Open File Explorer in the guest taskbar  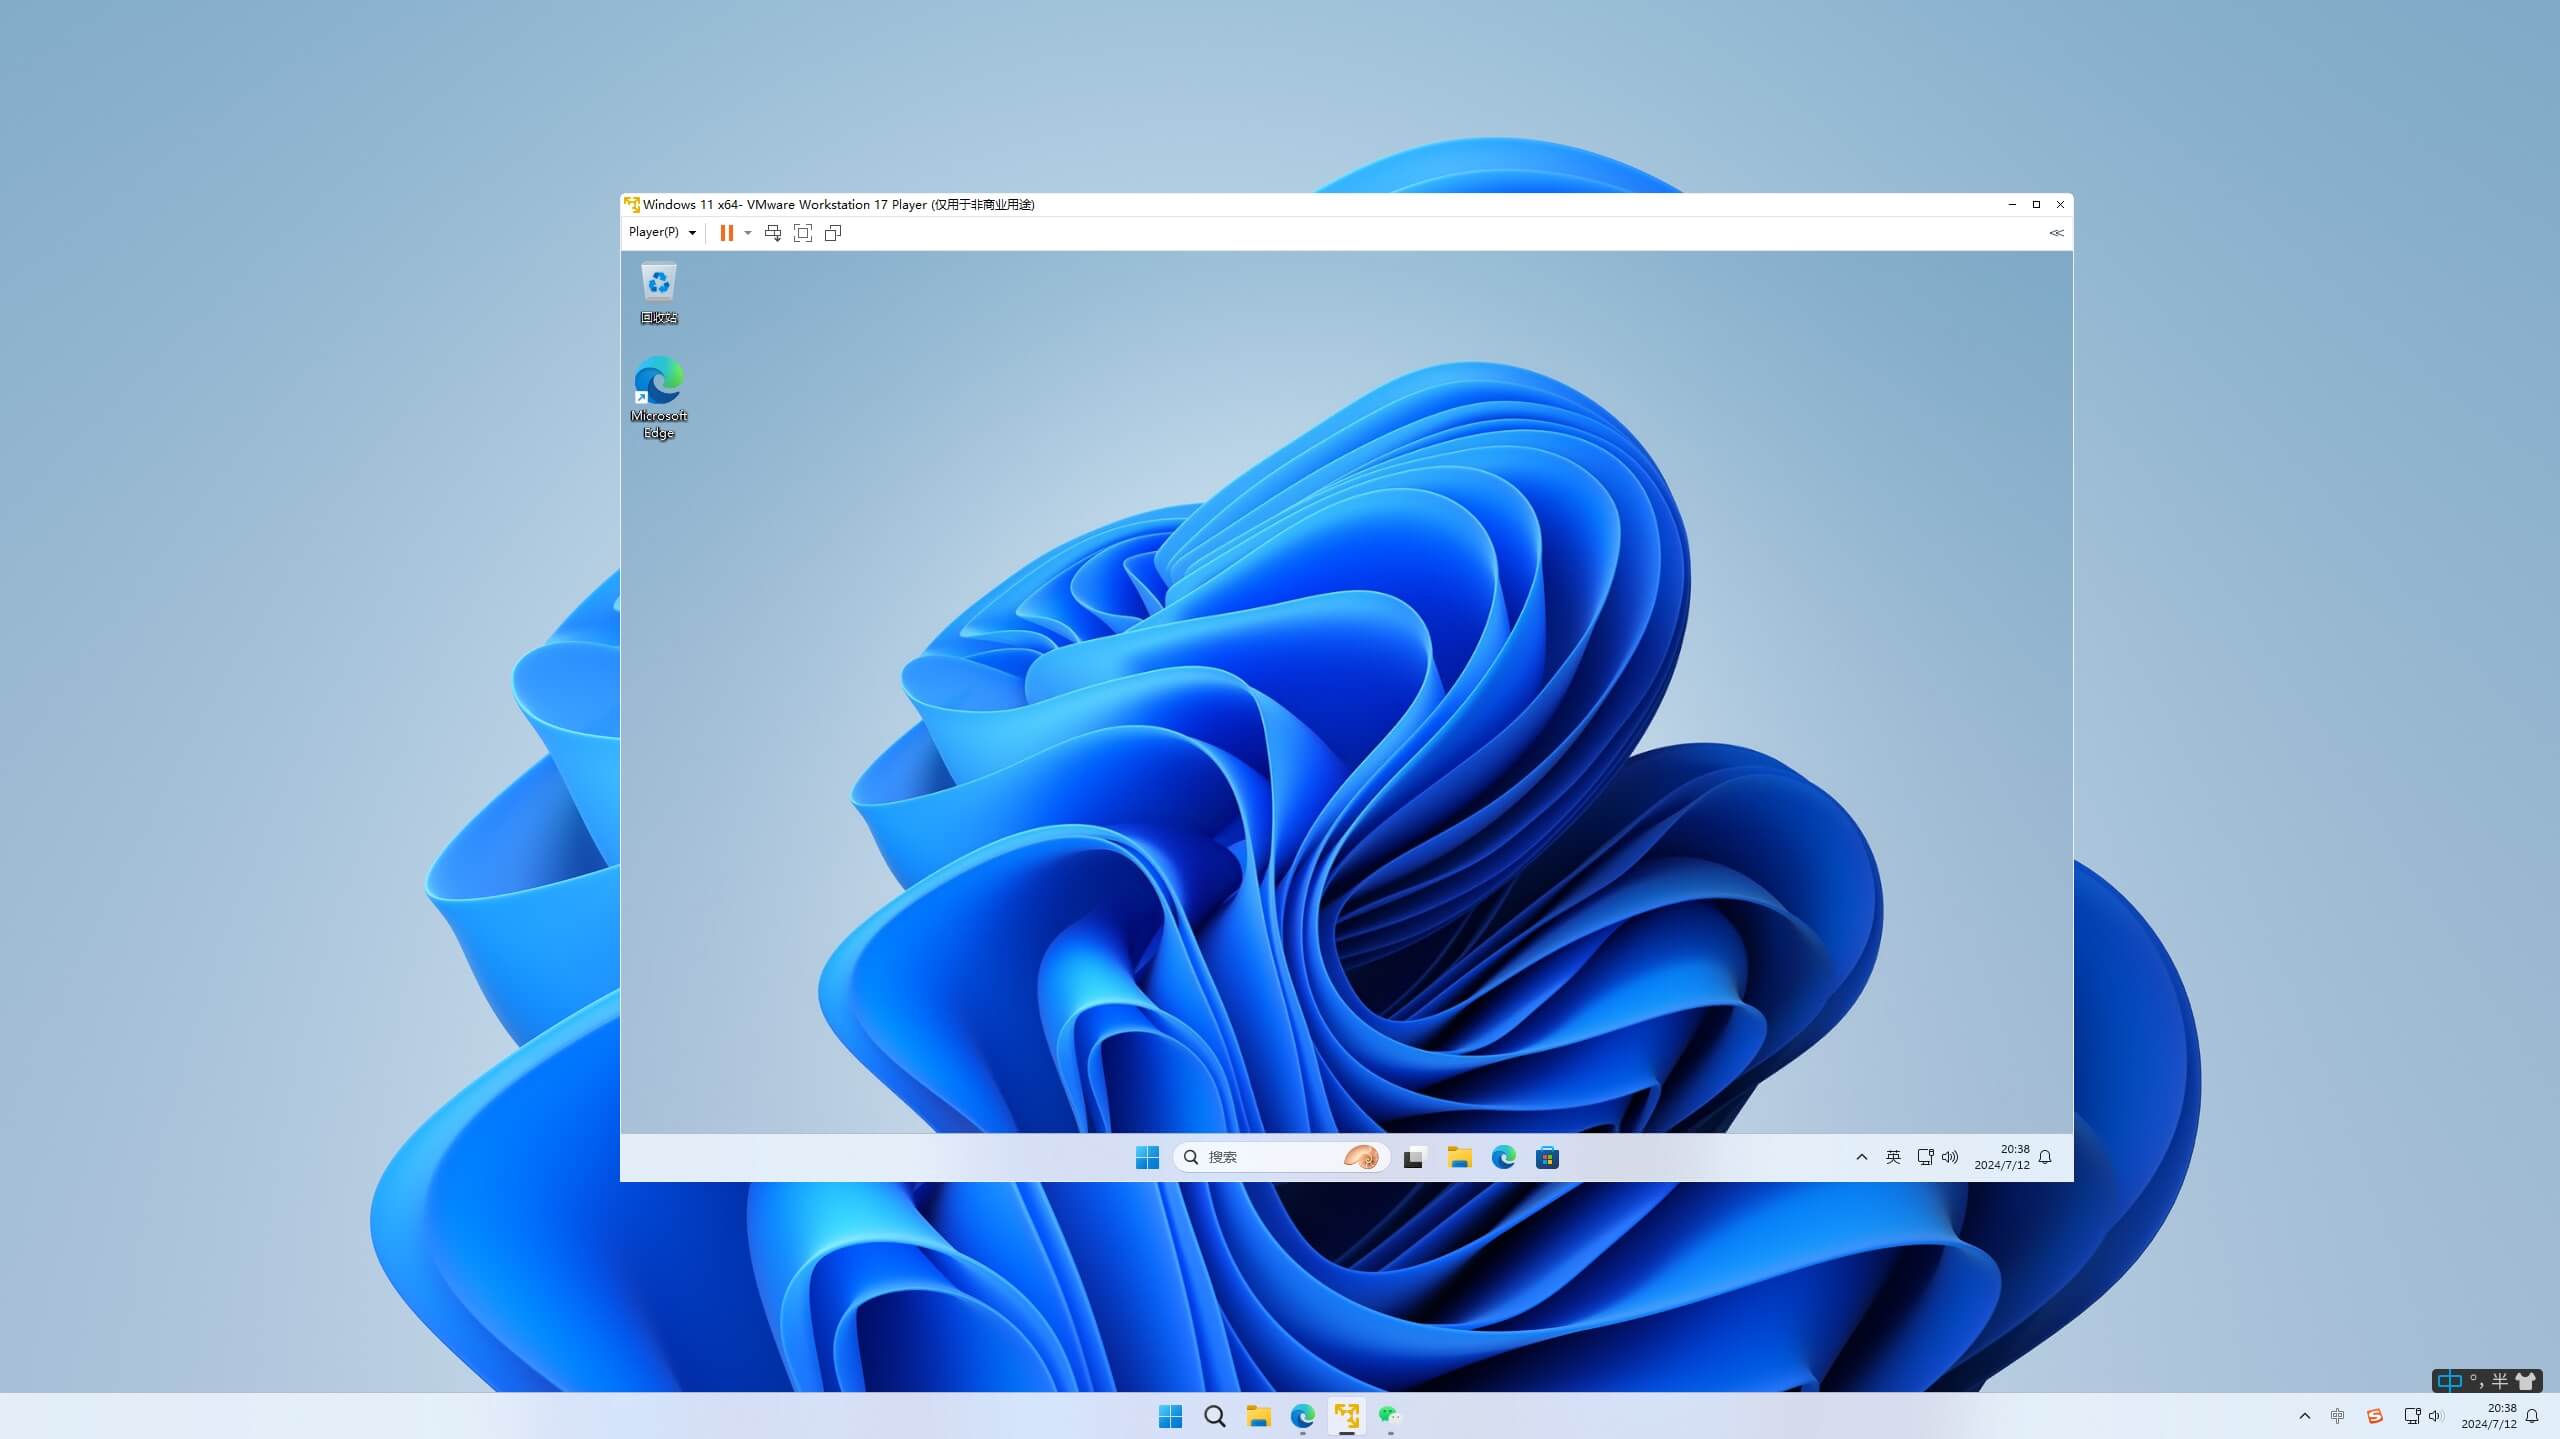[x=1459, y=1158]
